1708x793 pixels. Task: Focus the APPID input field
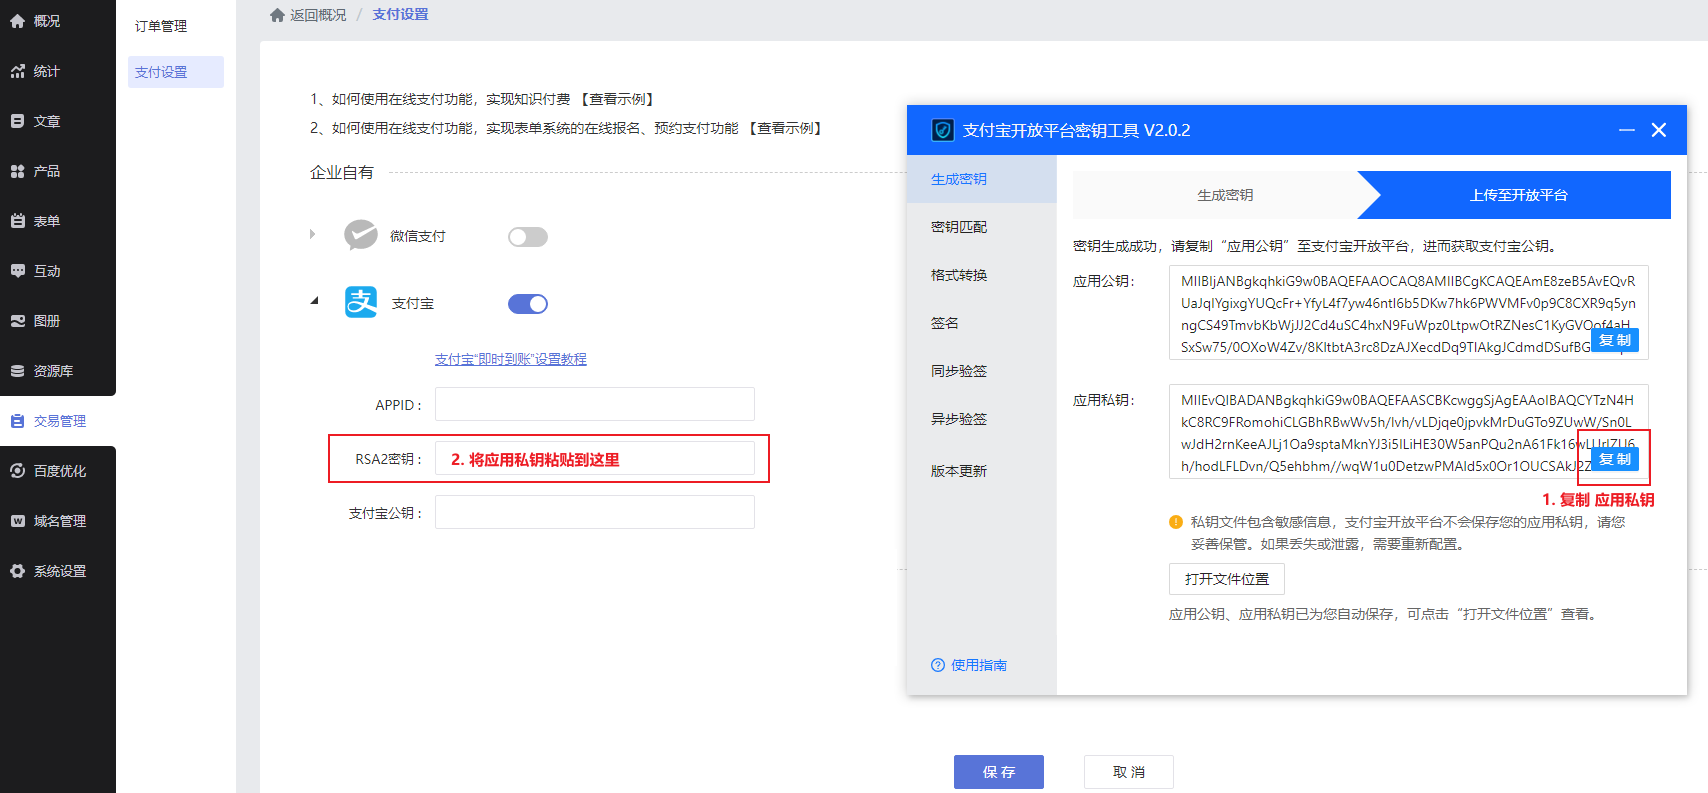pyautogui.click(x=595, y=404)
